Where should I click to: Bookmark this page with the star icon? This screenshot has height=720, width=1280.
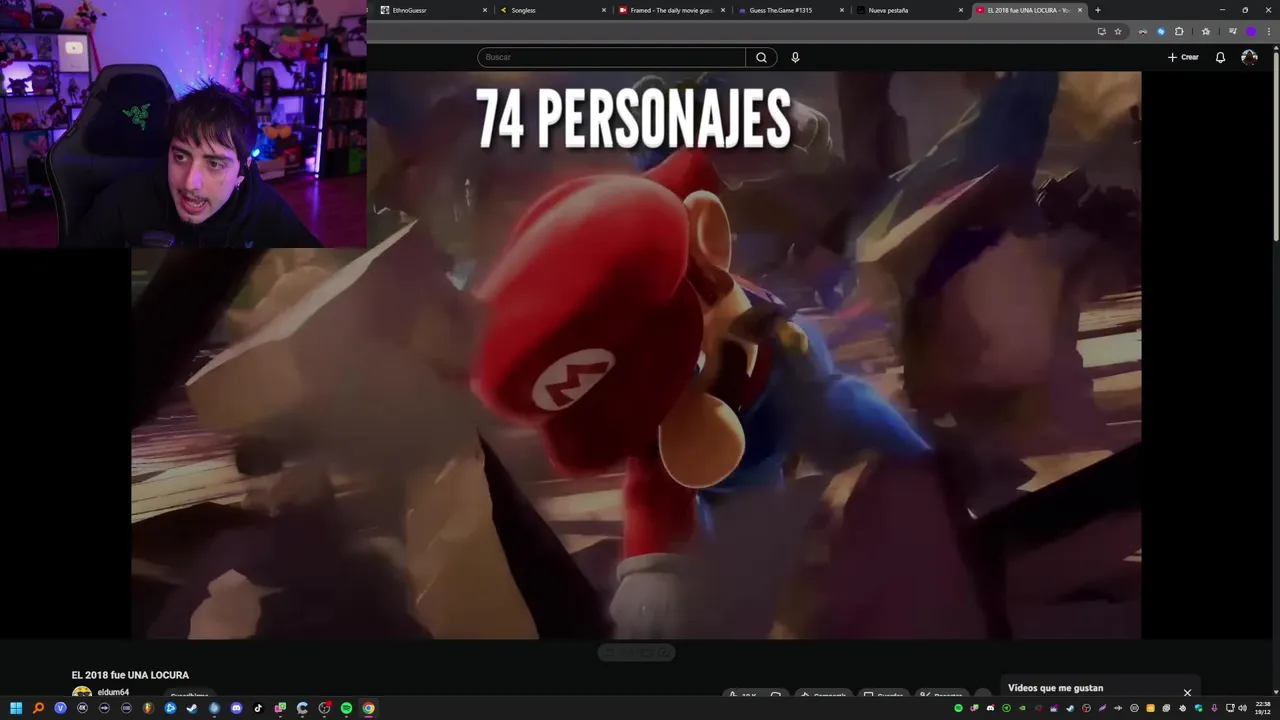pos(1118,31)
